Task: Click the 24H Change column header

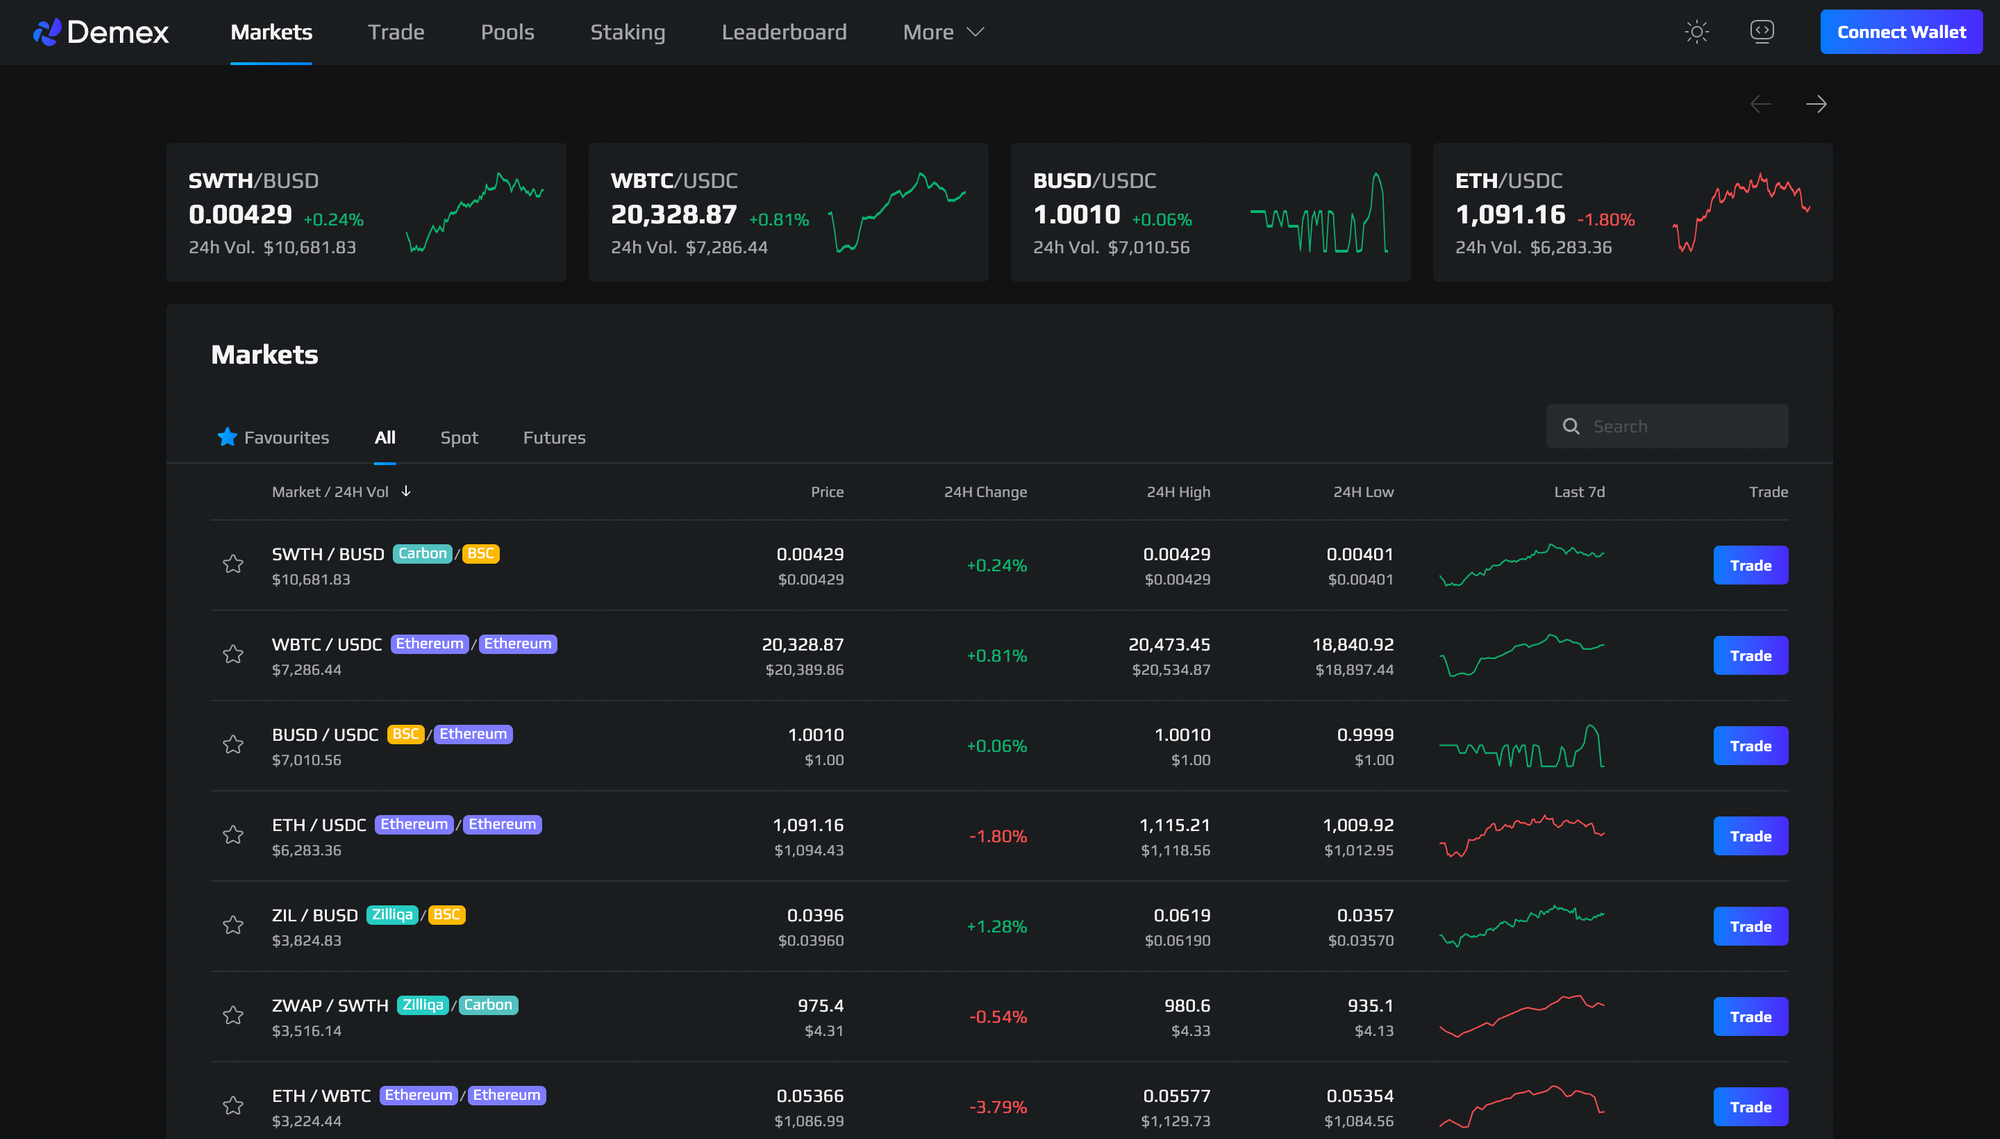Action: tap(985, 492)
